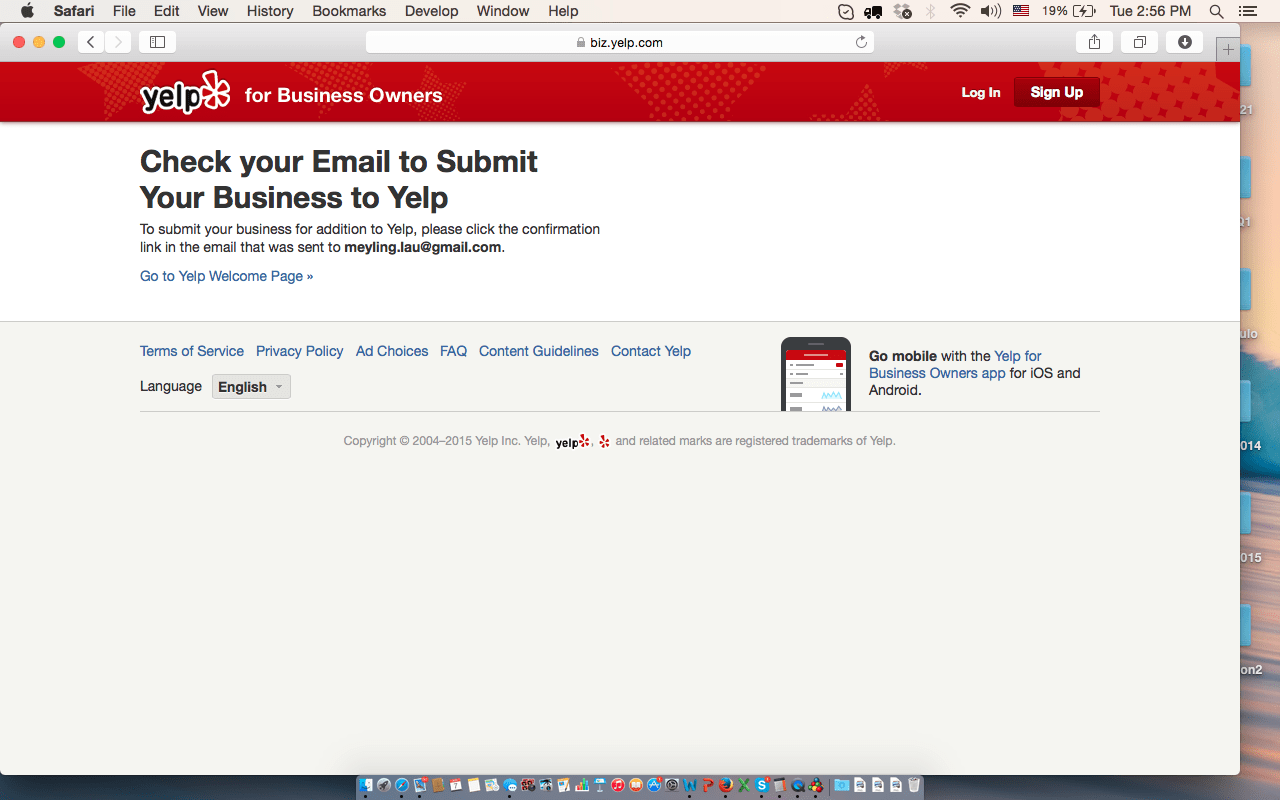The width and height of the screenshot is (1280, 800).
Task: Open the Develop menu
Action: [431, 11]
